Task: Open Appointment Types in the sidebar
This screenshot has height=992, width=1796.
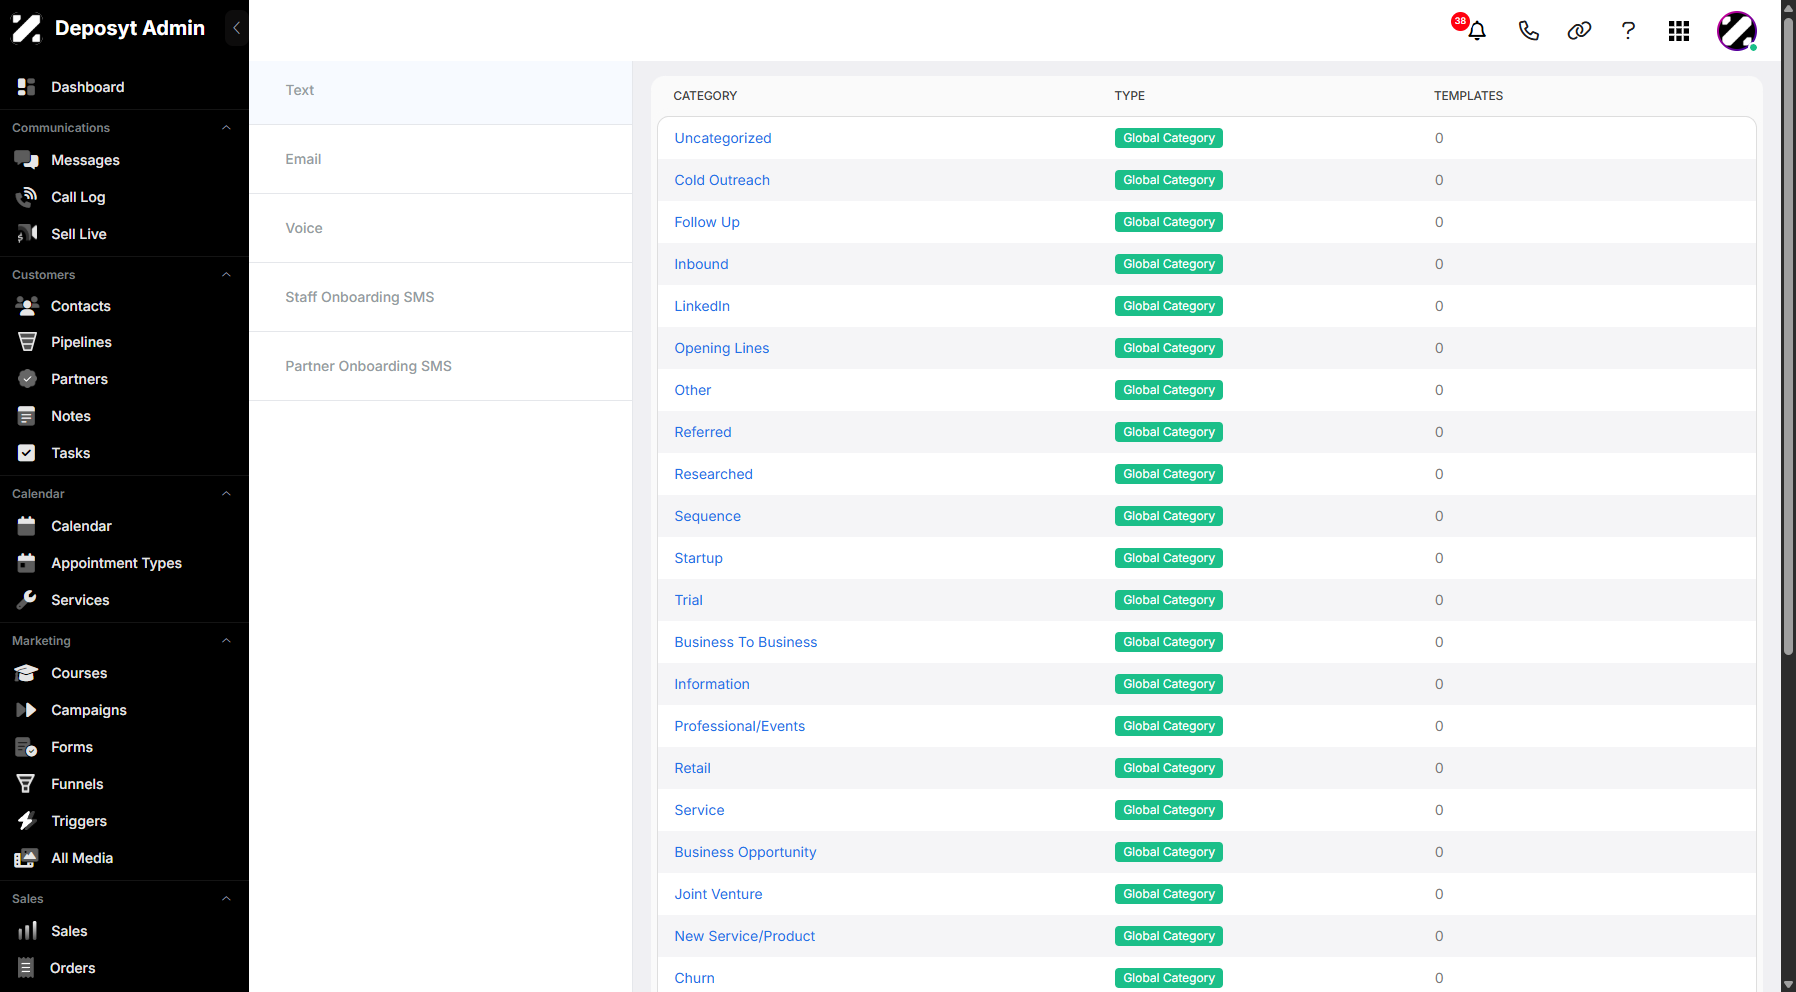Action: [116, 563]
